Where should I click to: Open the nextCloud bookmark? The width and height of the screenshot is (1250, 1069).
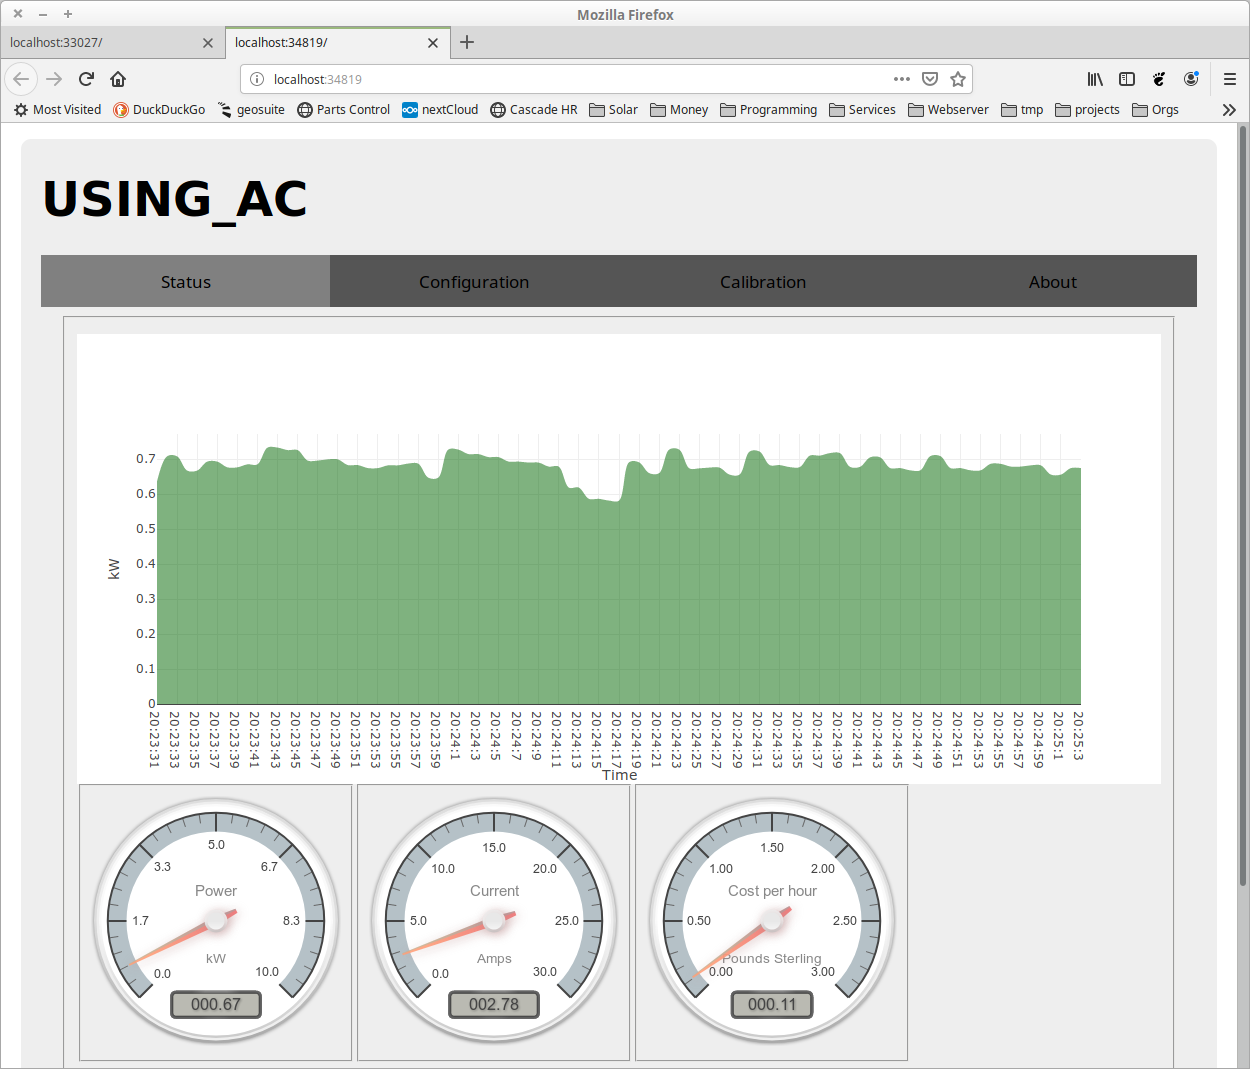(440, 110)
